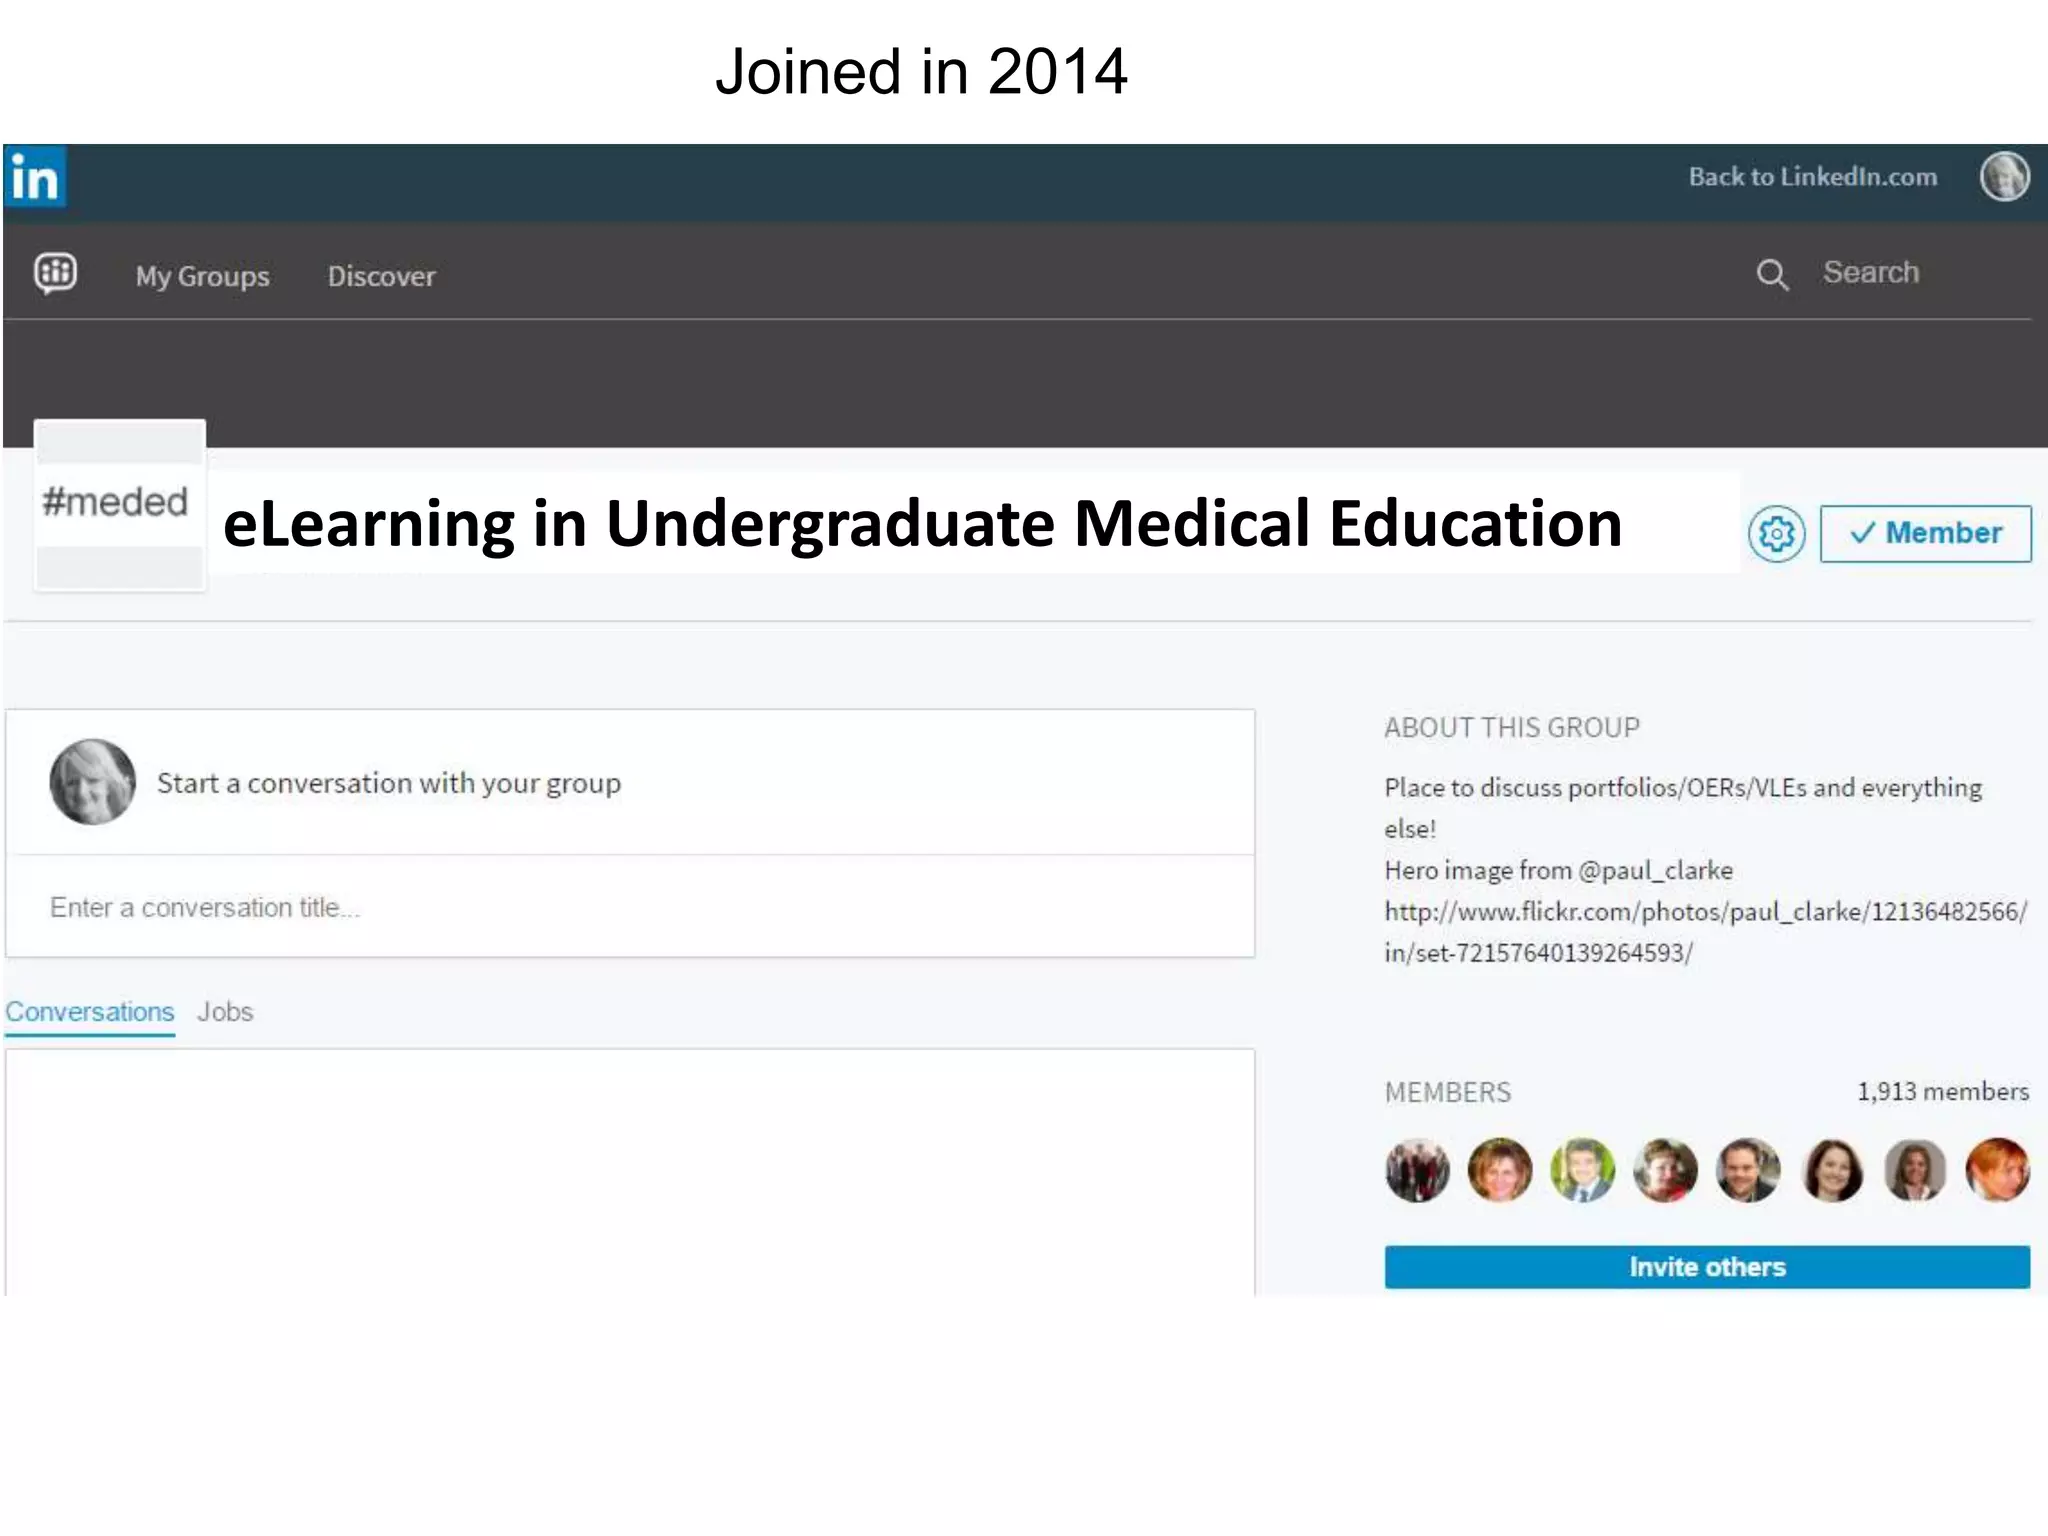
Task: Click your avatar beside Start a conversation
Action: tap(93, 782)
